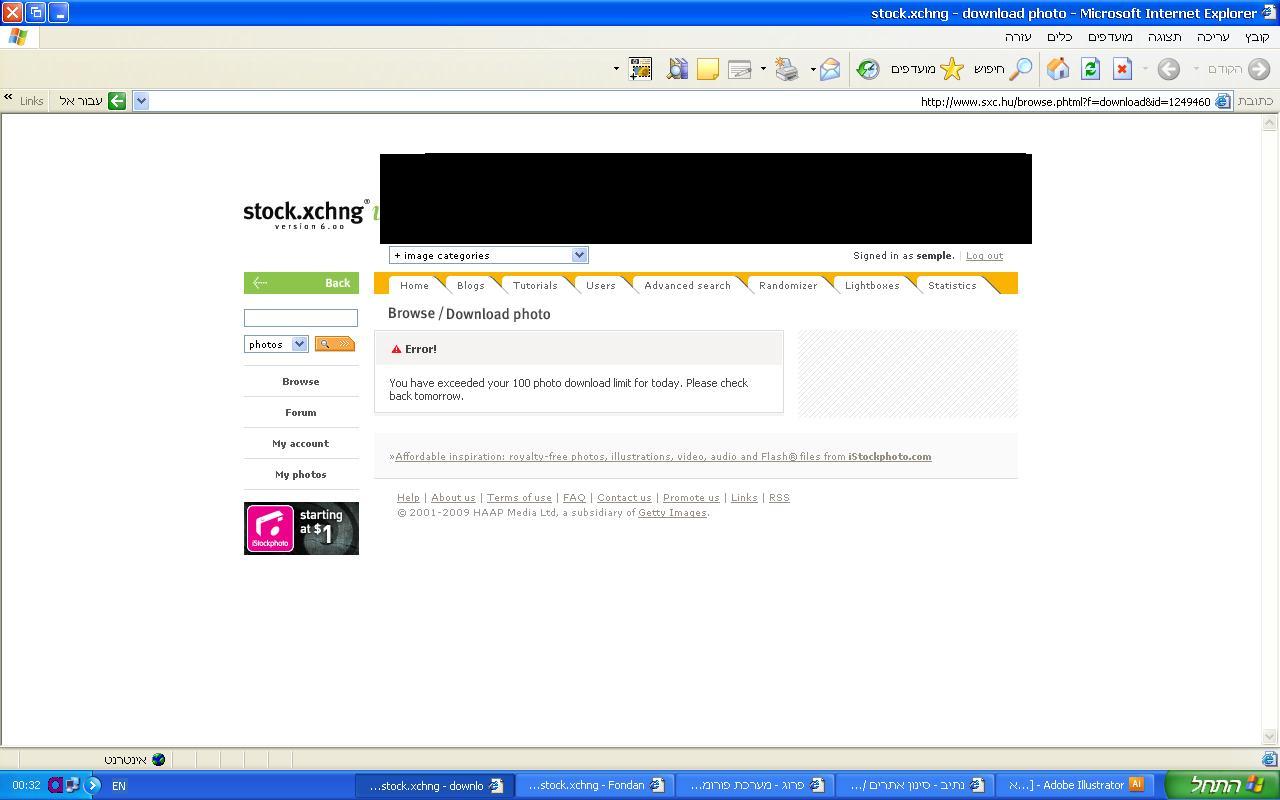Open the תצוגה (View) menu

tap(1165, 37)
